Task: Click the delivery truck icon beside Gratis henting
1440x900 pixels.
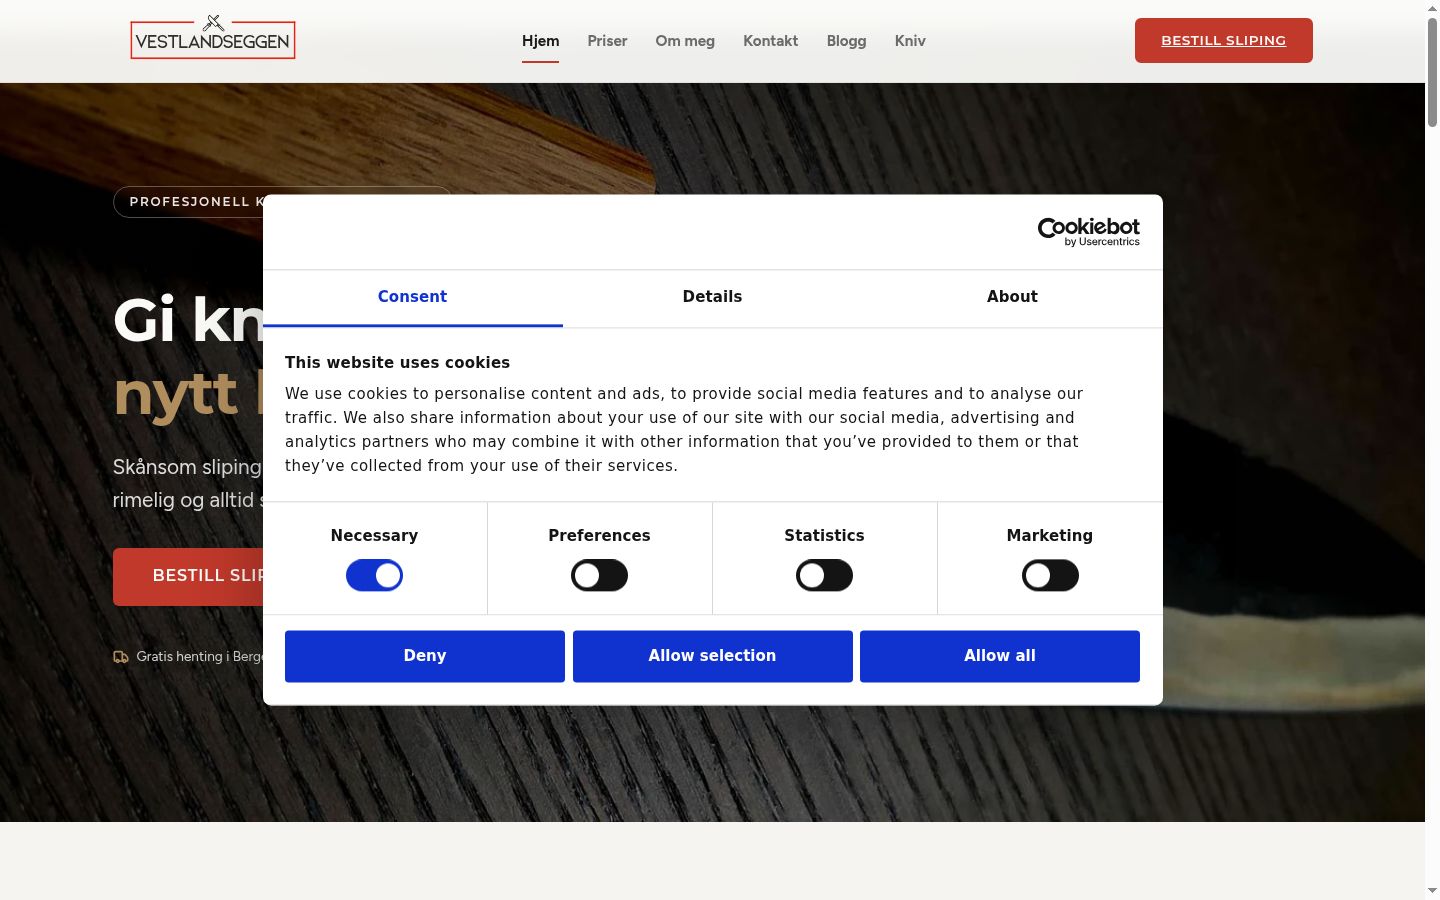Action: point(121,657)
